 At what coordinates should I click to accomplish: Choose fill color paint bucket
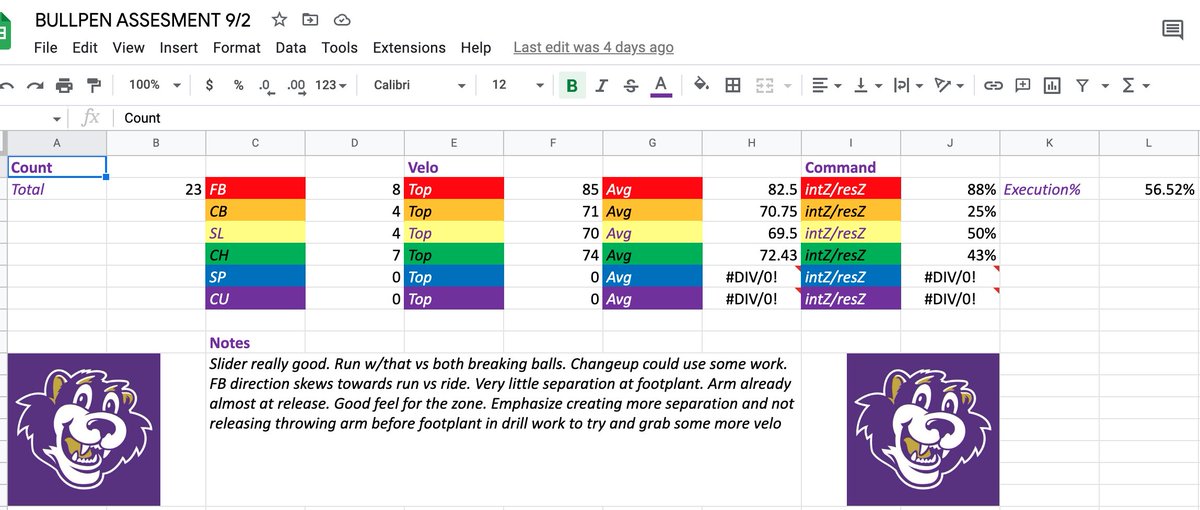point(701,86)
